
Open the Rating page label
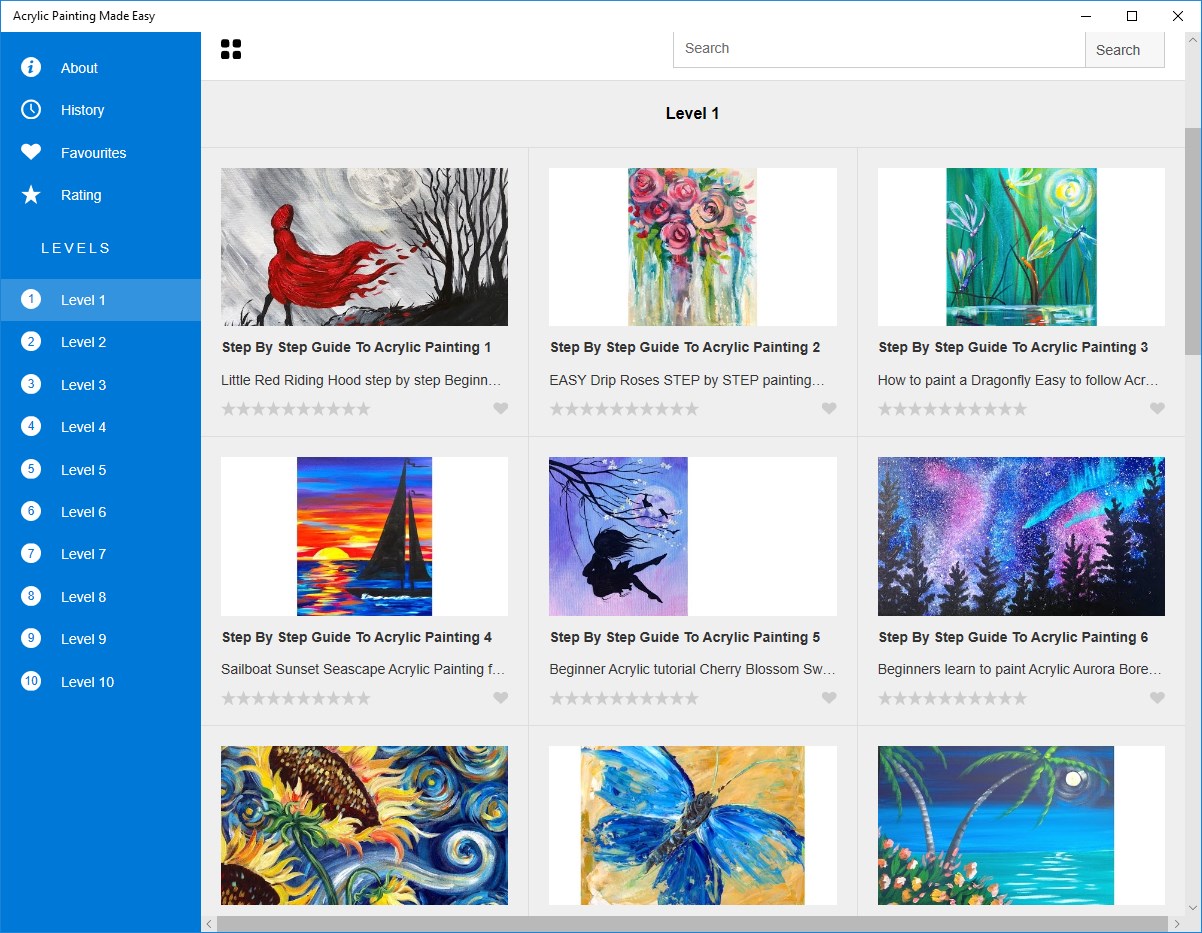point(81,195)
